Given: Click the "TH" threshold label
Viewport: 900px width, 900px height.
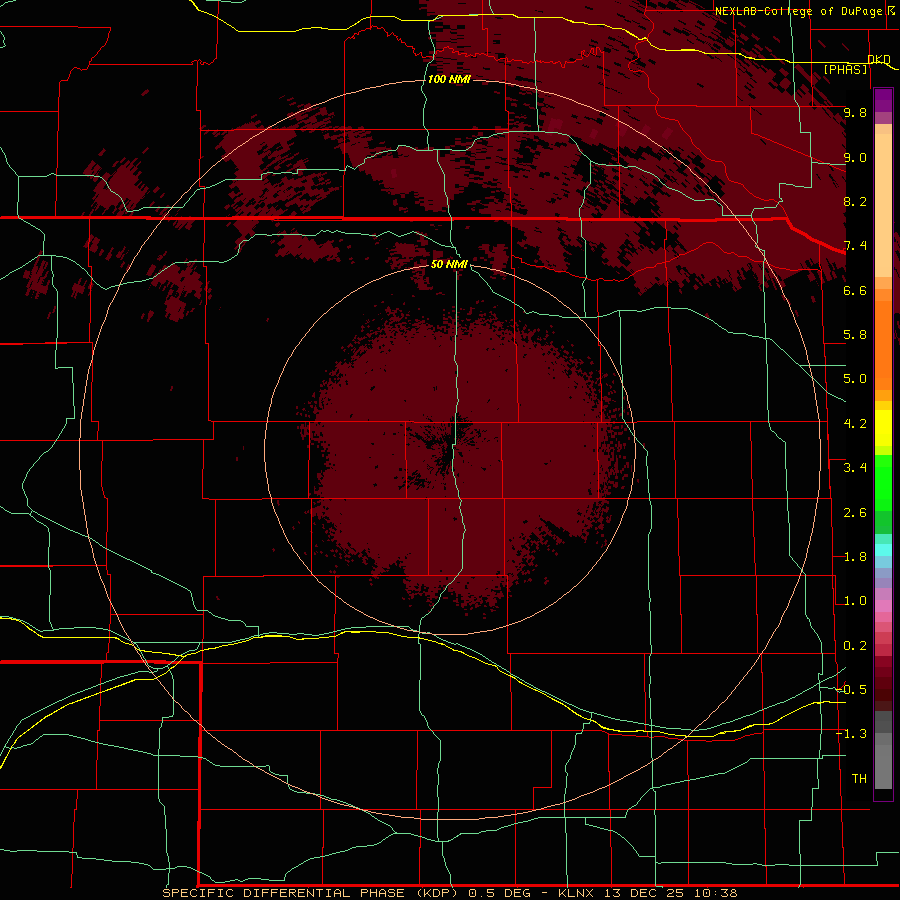Looking at the screenshot, I should 859,779.
